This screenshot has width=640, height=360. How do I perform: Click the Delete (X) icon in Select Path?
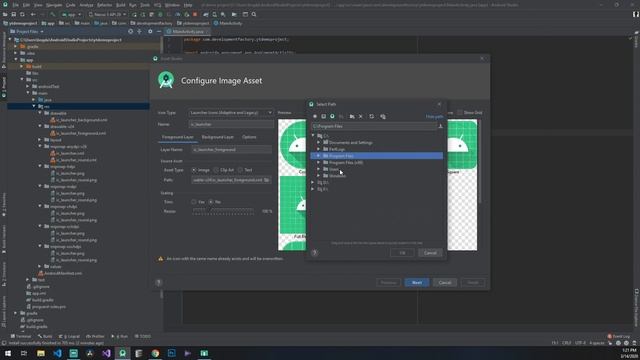(x=361, y=117)
